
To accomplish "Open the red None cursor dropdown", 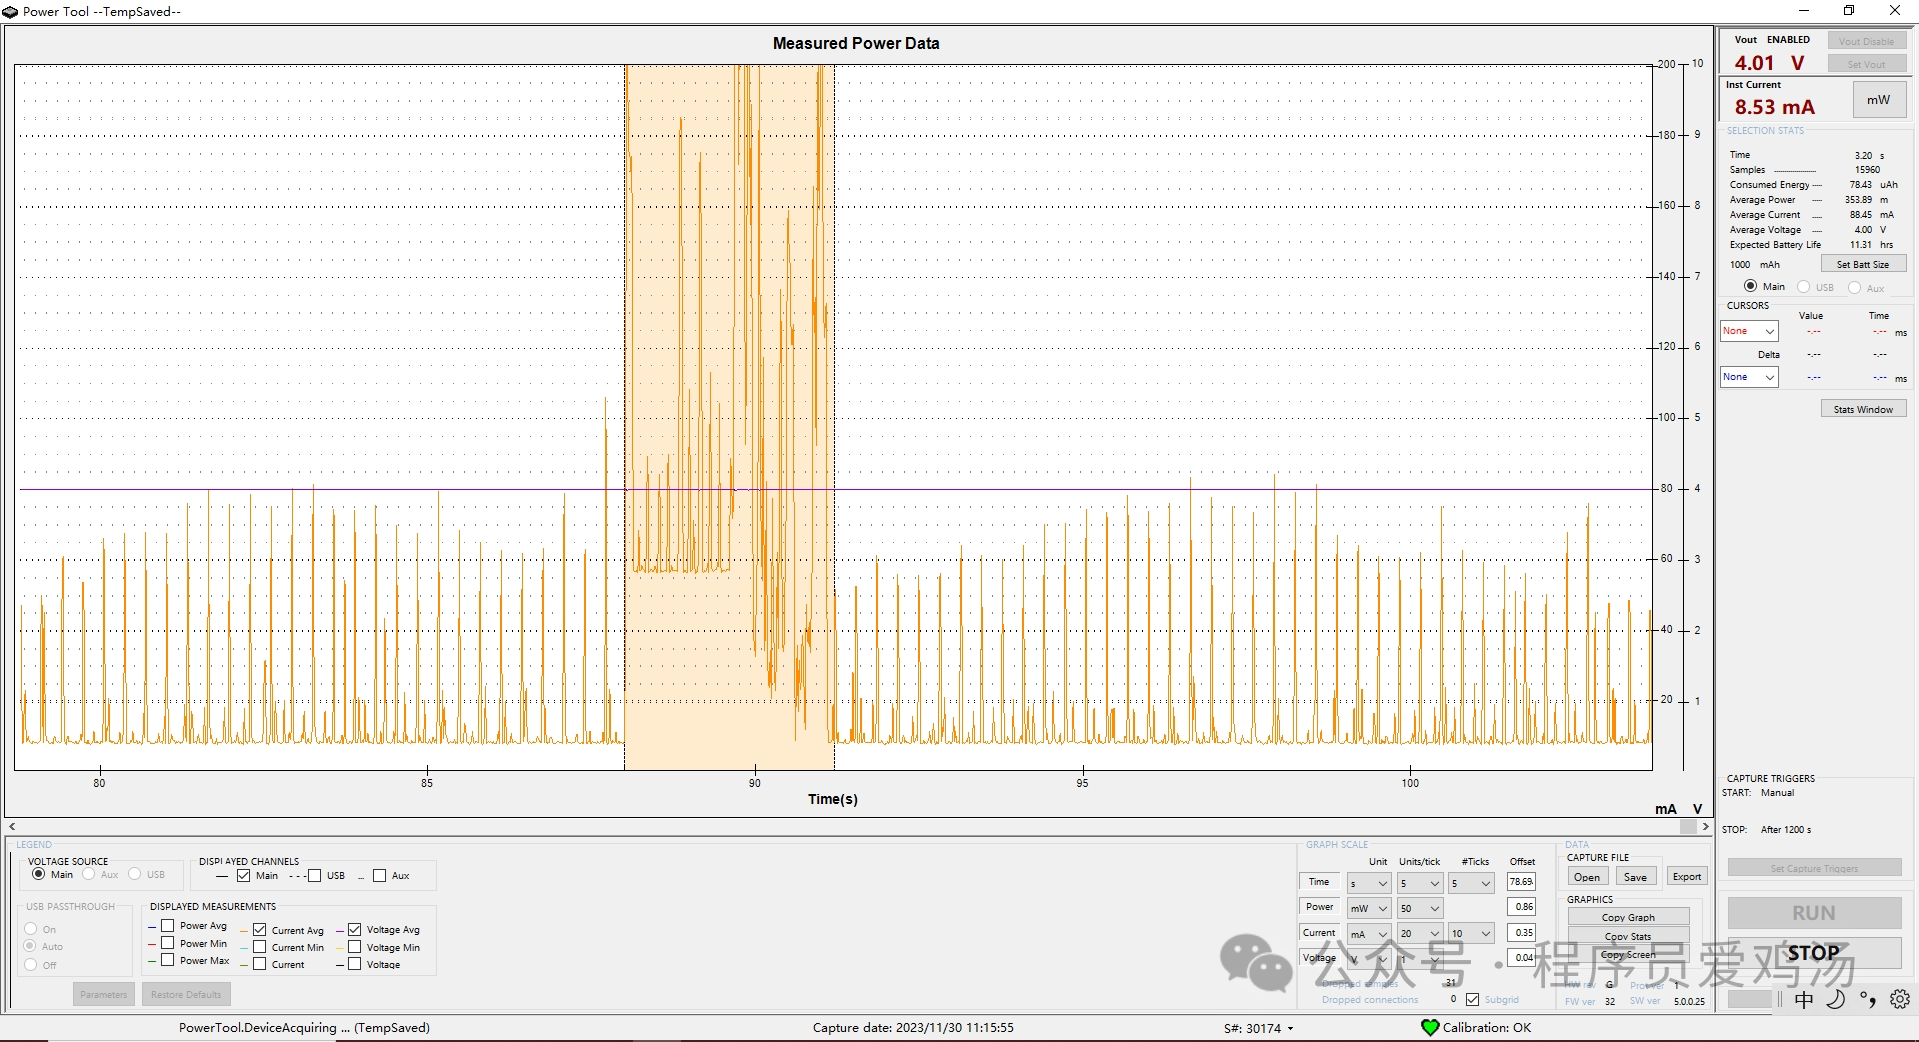I will (1749, 331).
